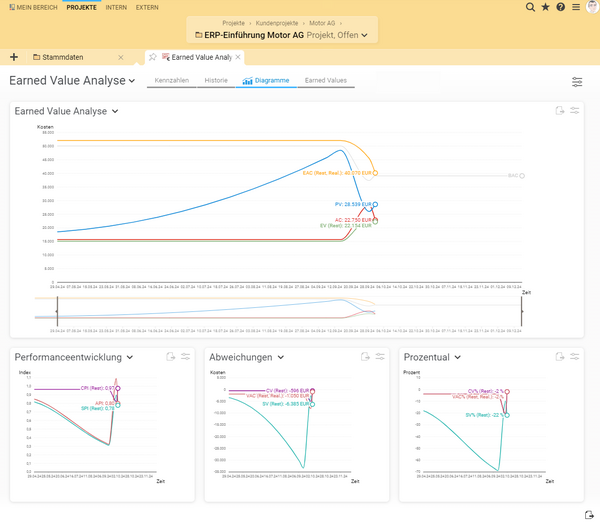The image size is (600, 524).
Task: Export the Performanceentwicklung chart
Action: [x=171, y=356]
